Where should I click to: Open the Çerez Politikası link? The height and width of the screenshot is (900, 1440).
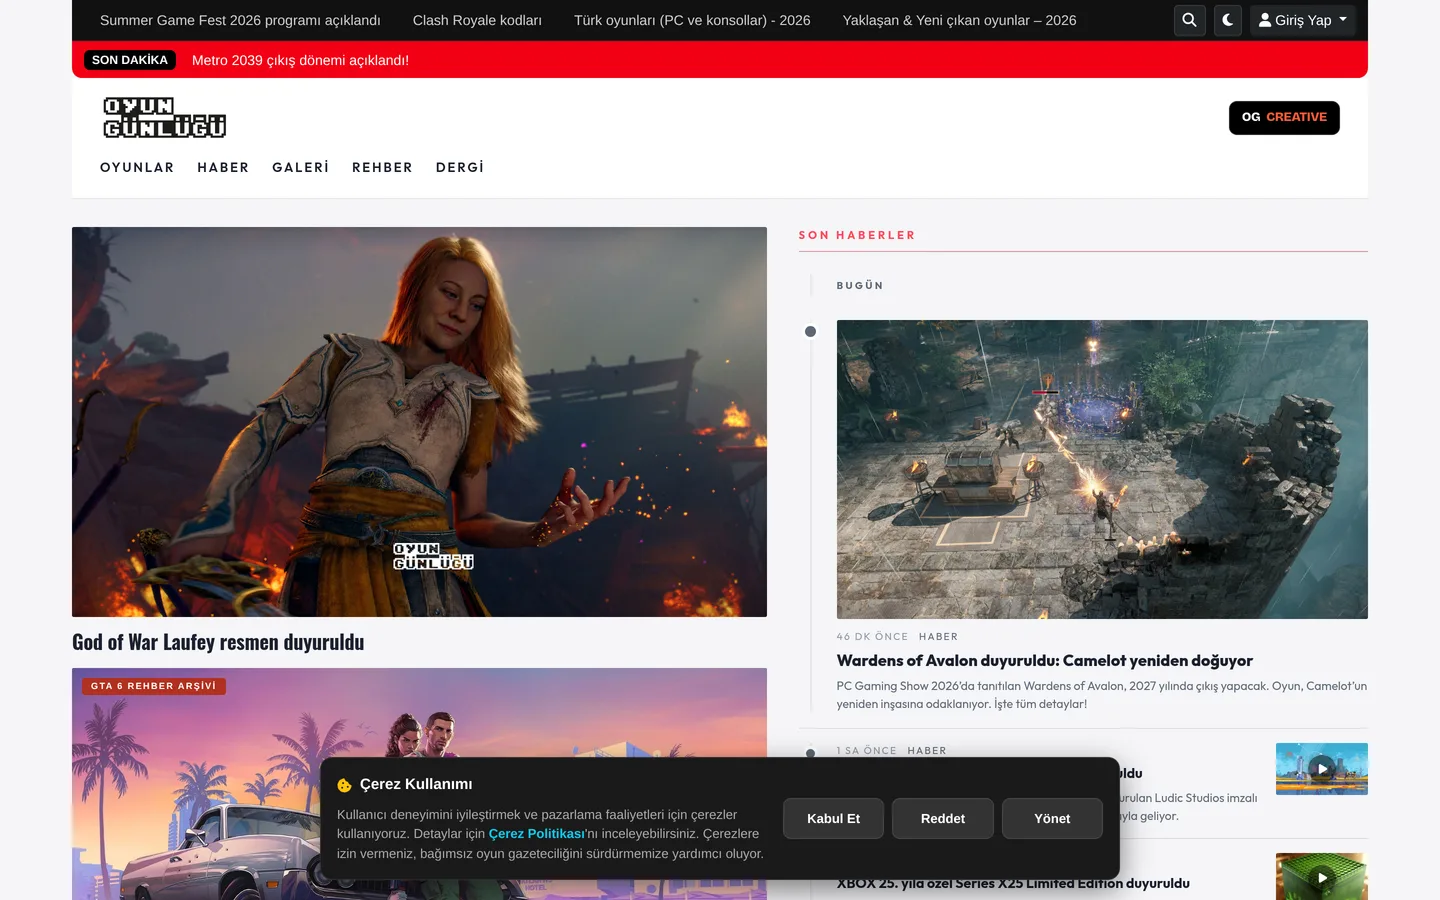pos(537,834)
